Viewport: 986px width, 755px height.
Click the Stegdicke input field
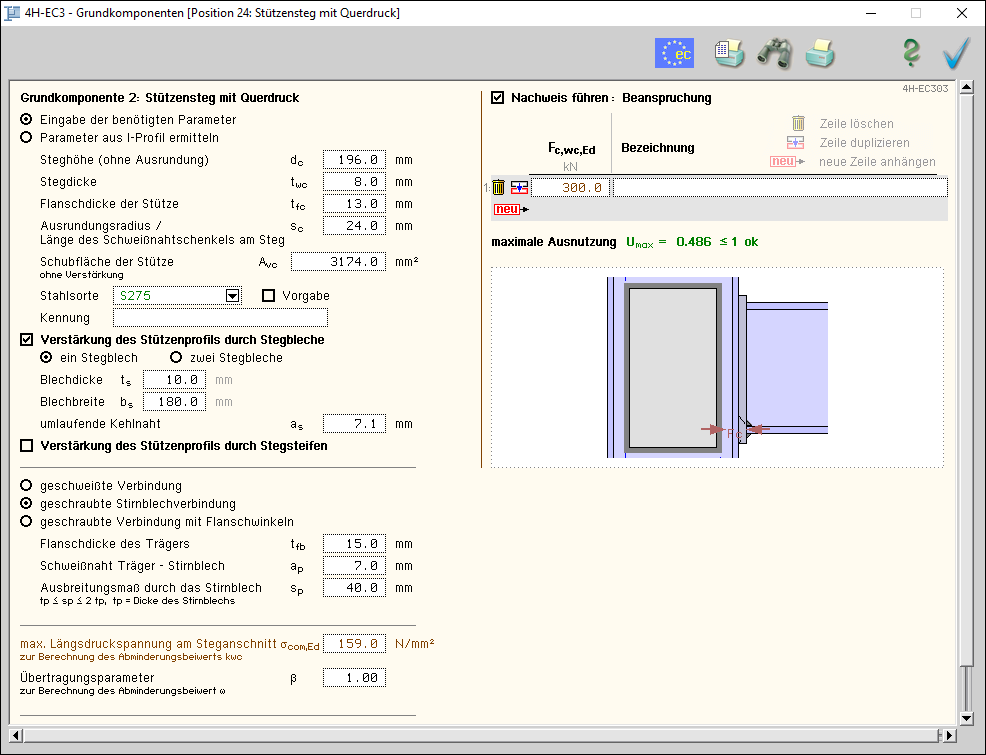(x=354, y=182)
